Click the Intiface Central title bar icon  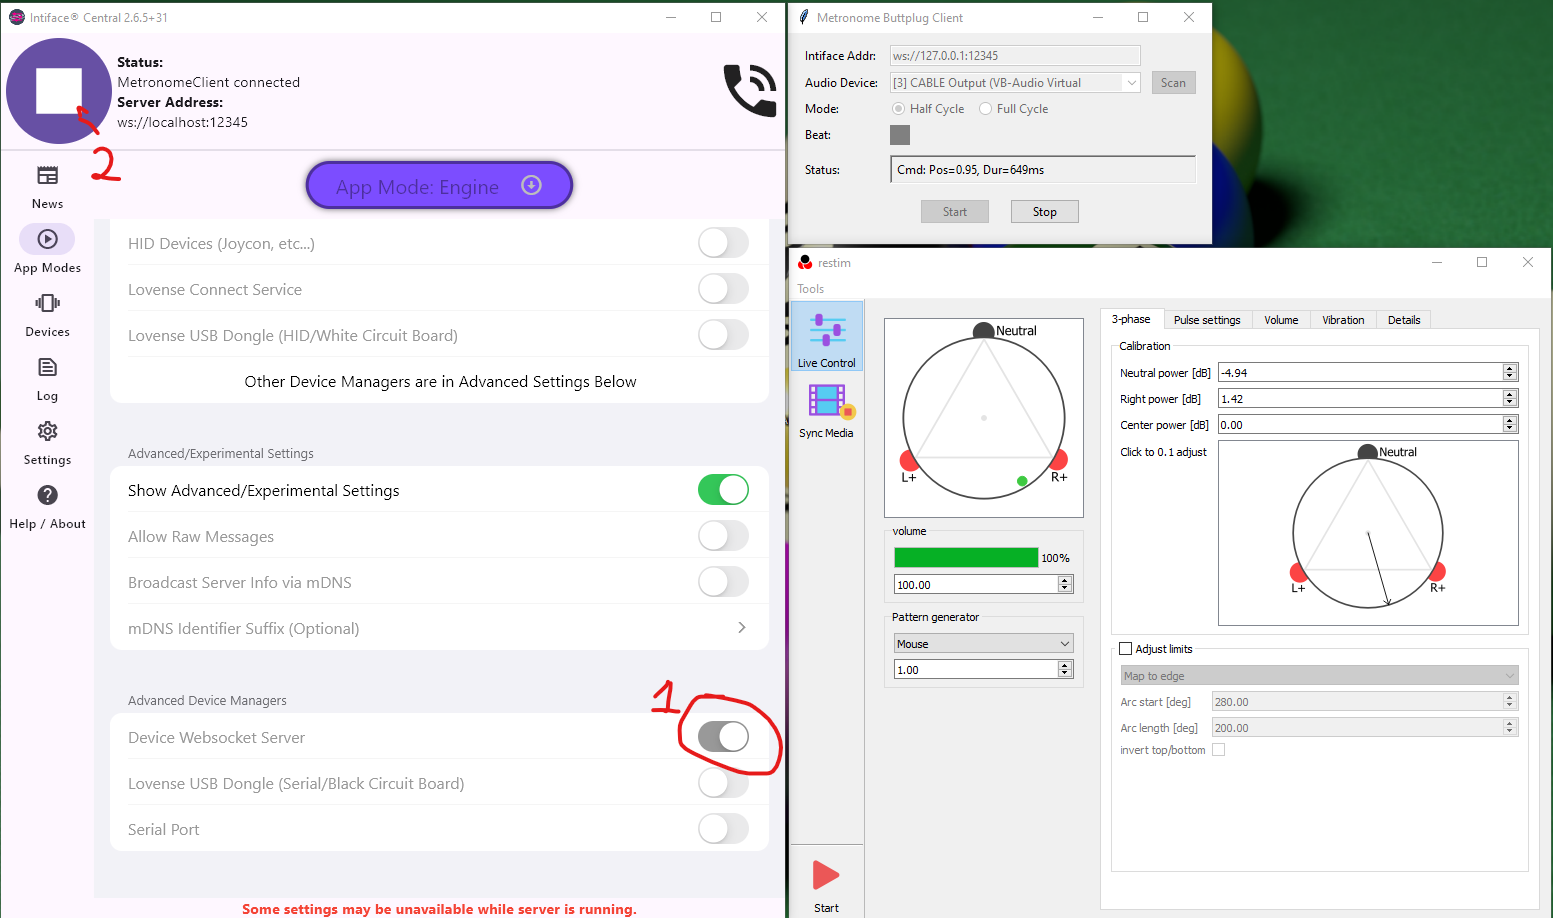16,17
